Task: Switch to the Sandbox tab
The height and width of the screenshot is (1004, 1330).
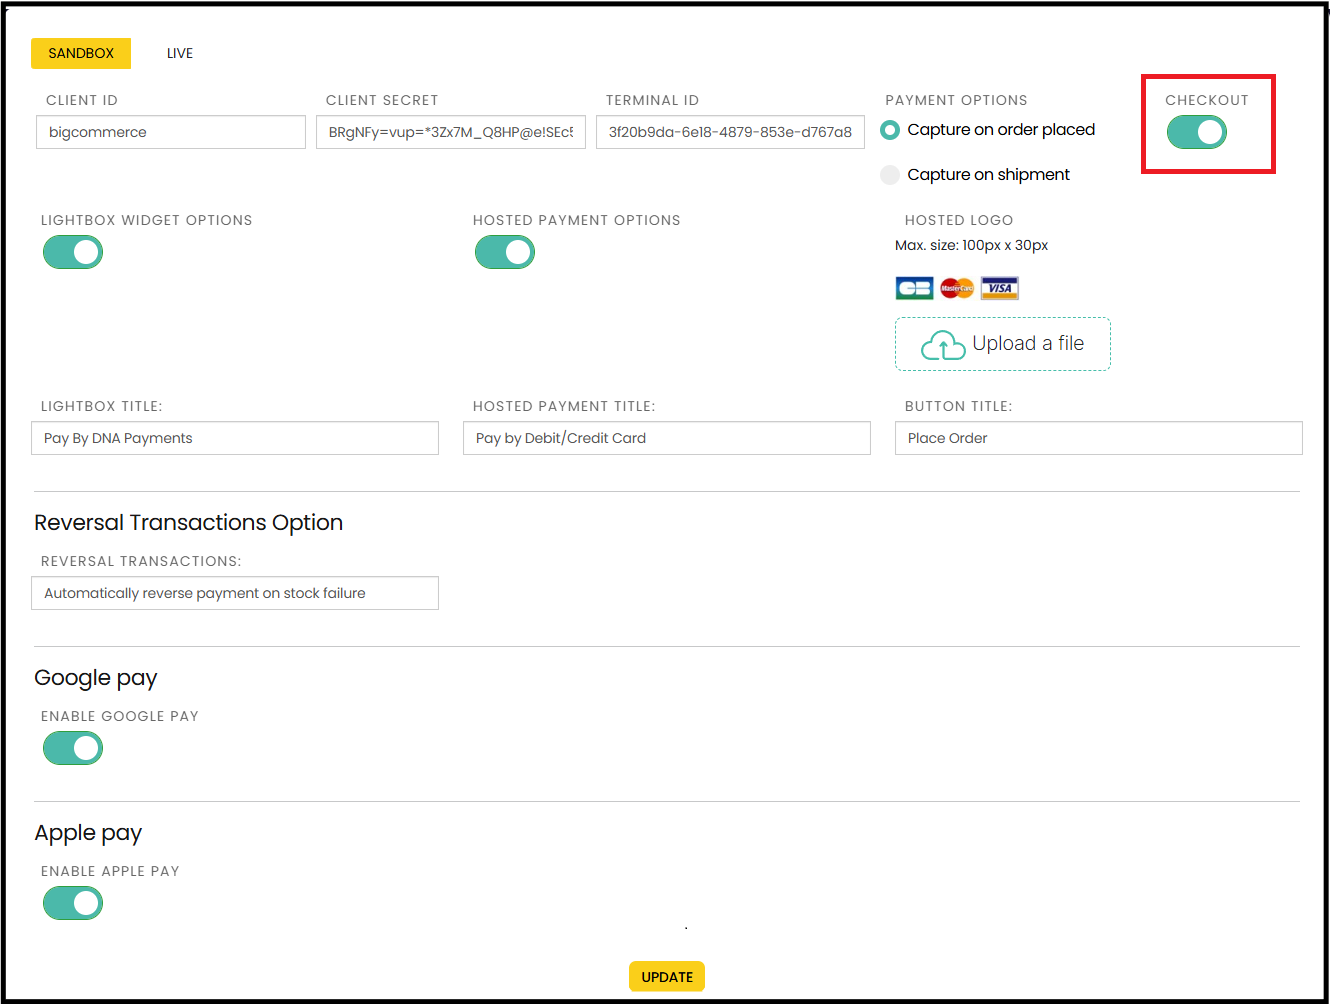Action: tap(81, 53)
